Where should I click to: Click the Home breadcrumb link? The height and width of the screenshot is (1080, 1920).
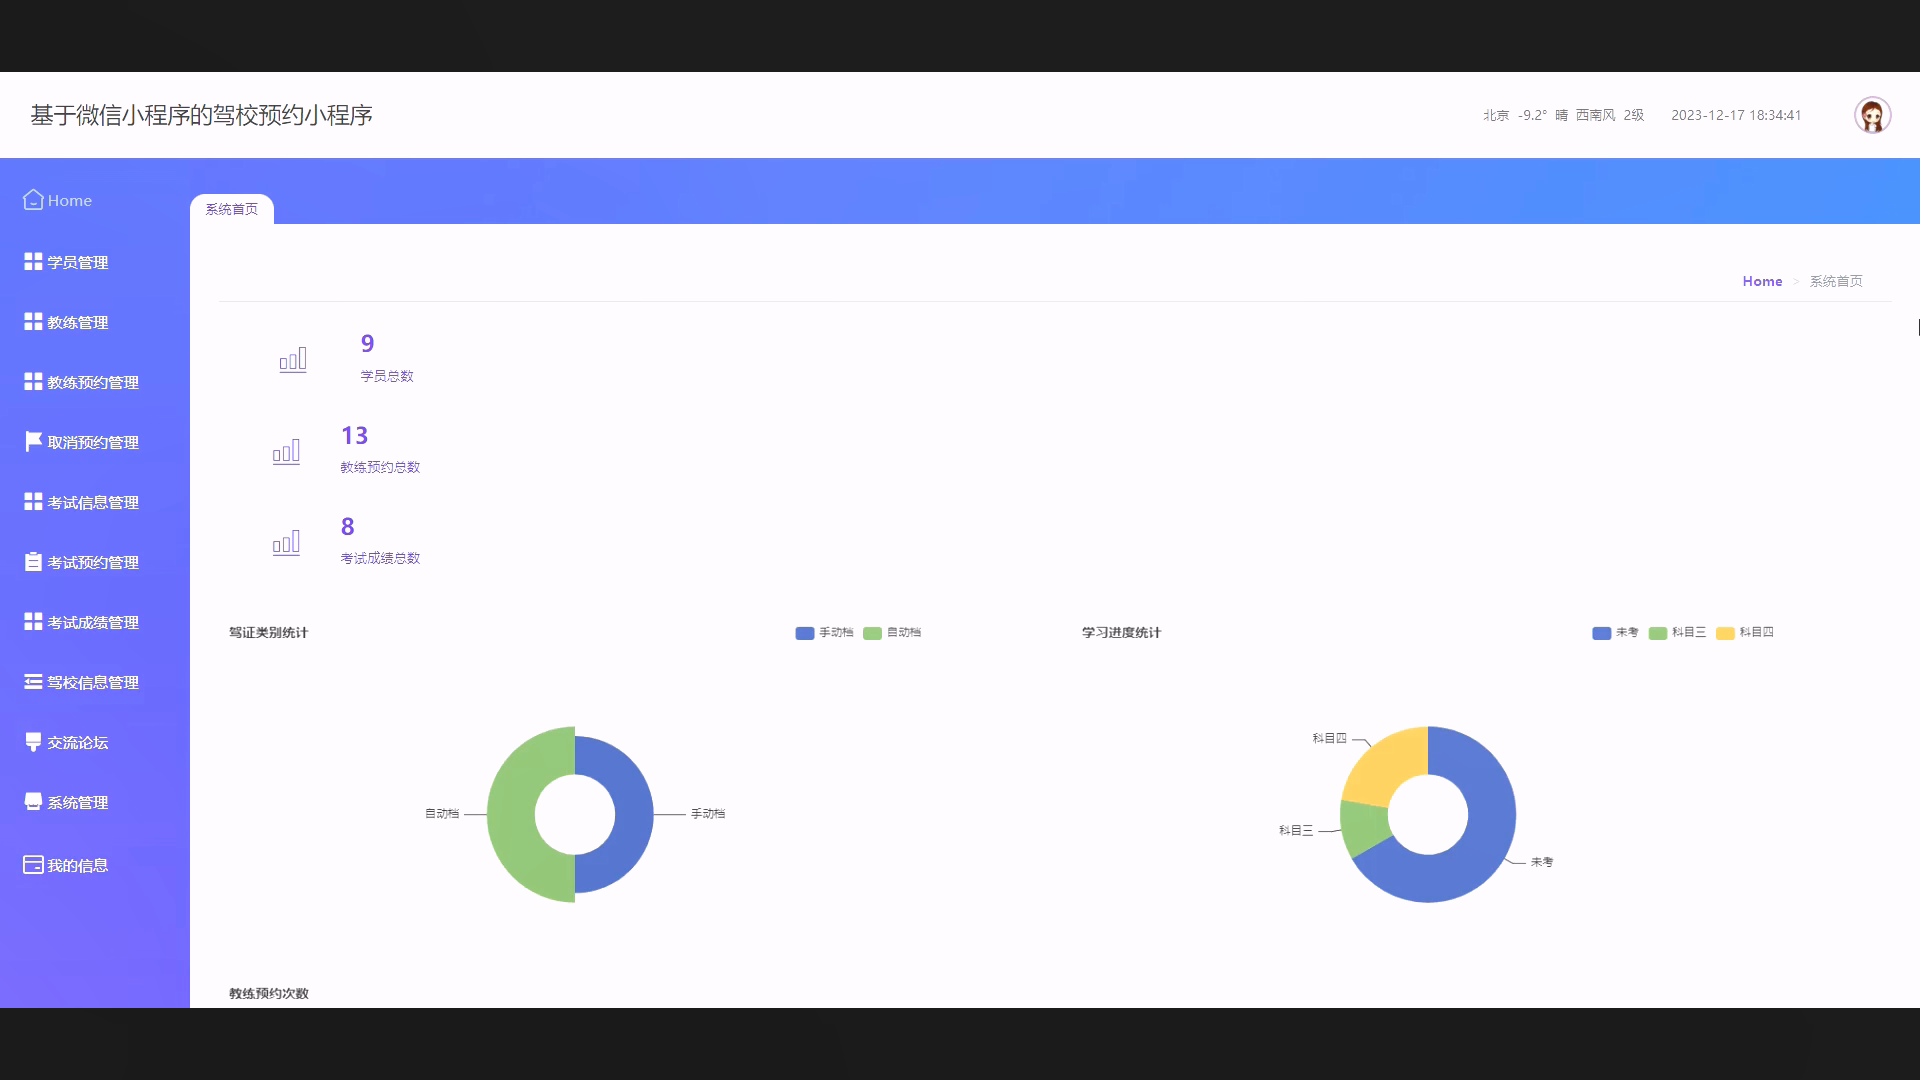click(1762, 281)
